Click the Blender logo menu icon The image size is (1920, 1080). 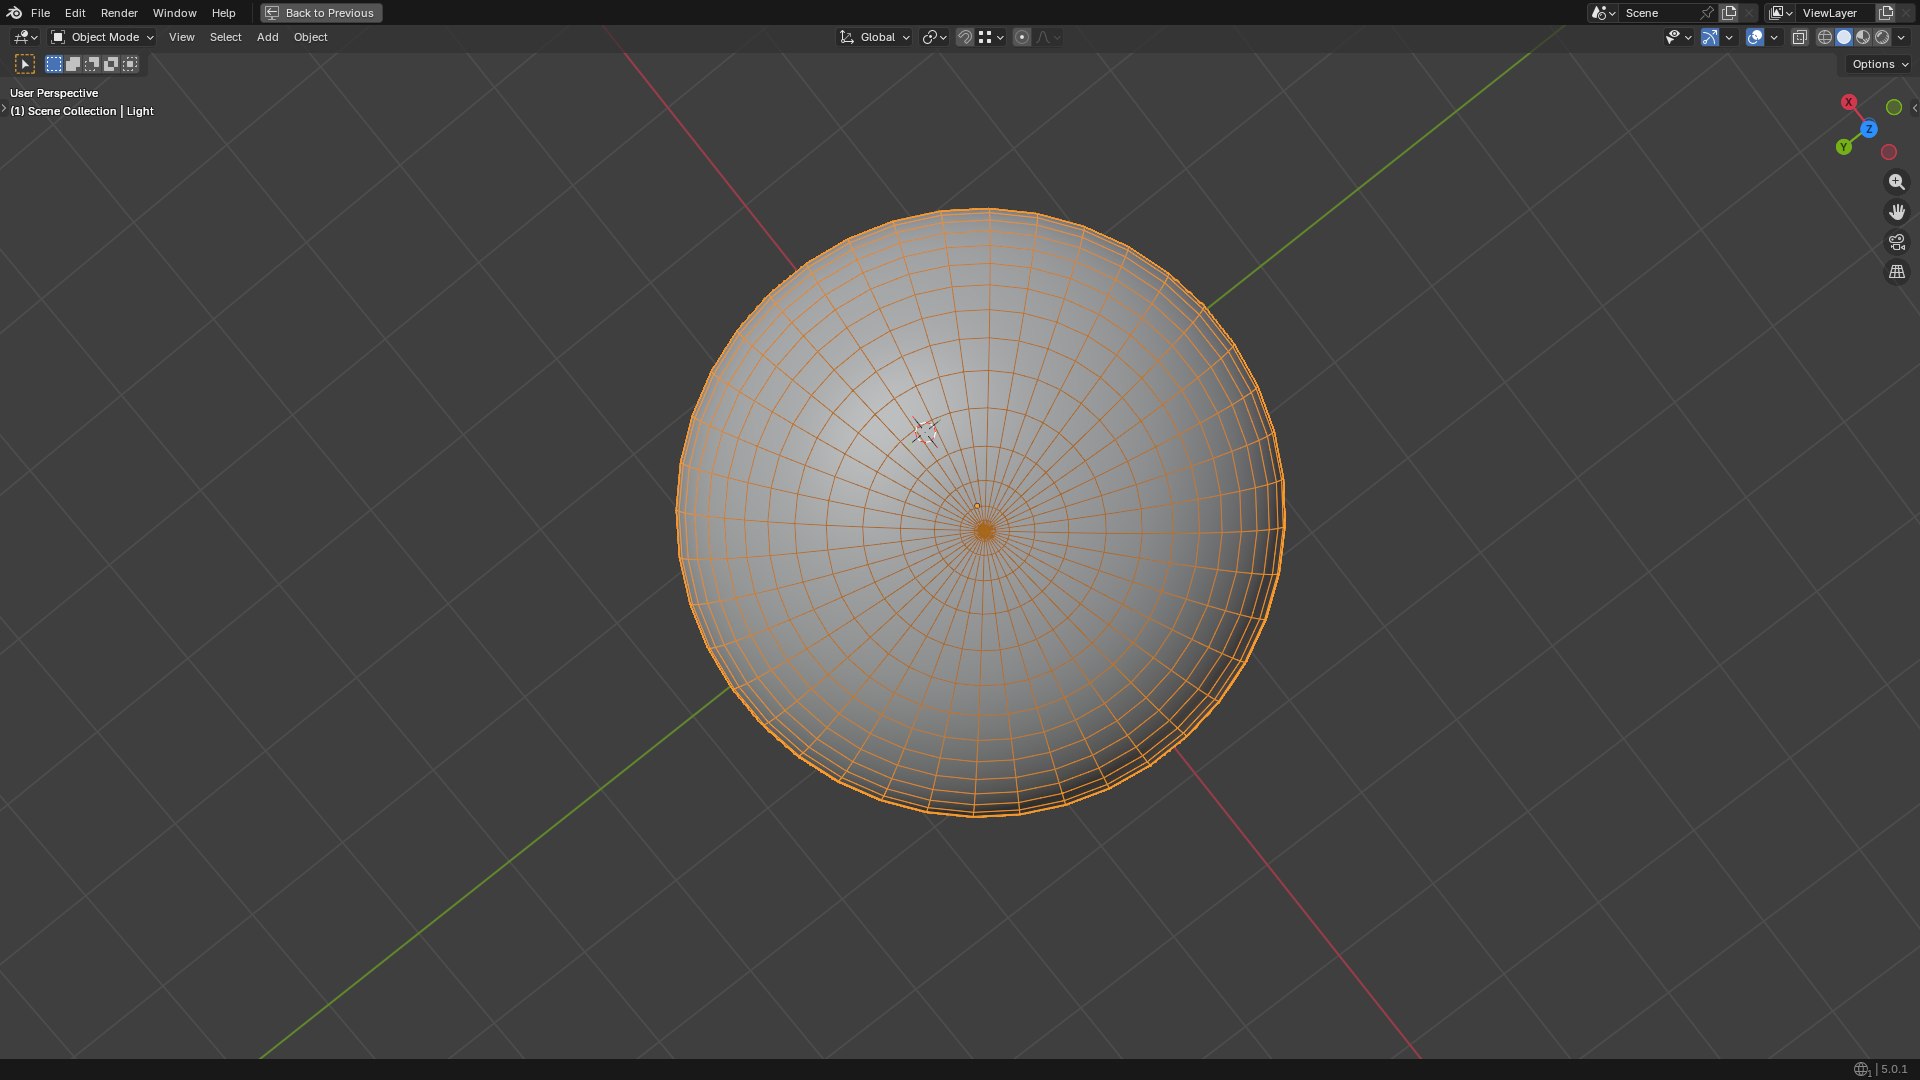point(14,13)
